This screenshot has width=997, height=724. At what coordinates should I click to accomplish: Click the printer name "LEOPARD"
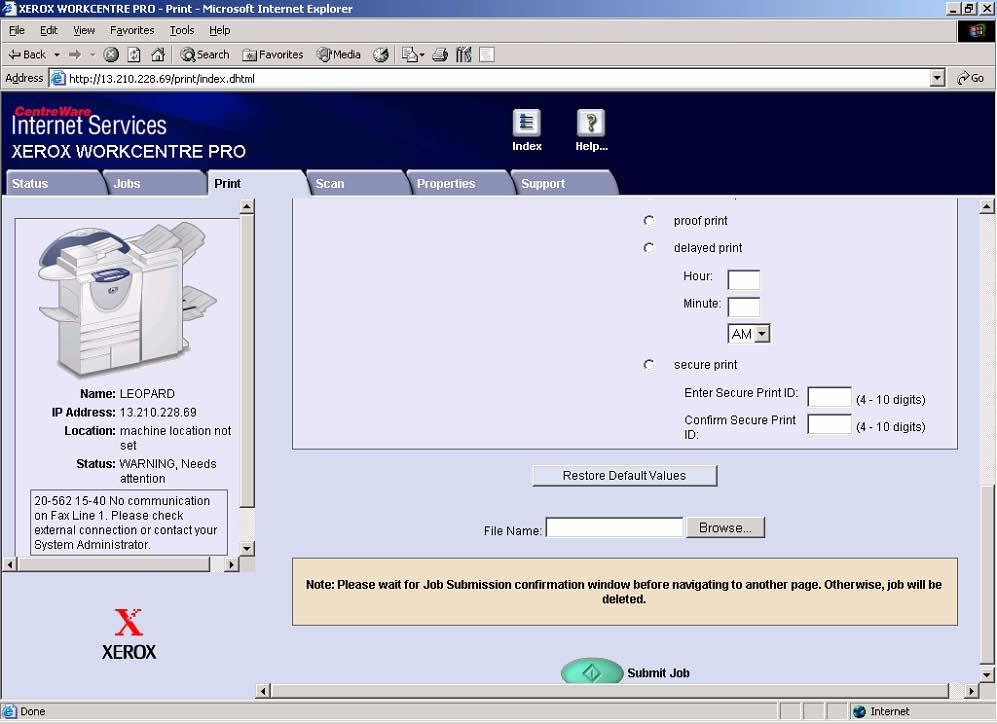coord(147,393)
